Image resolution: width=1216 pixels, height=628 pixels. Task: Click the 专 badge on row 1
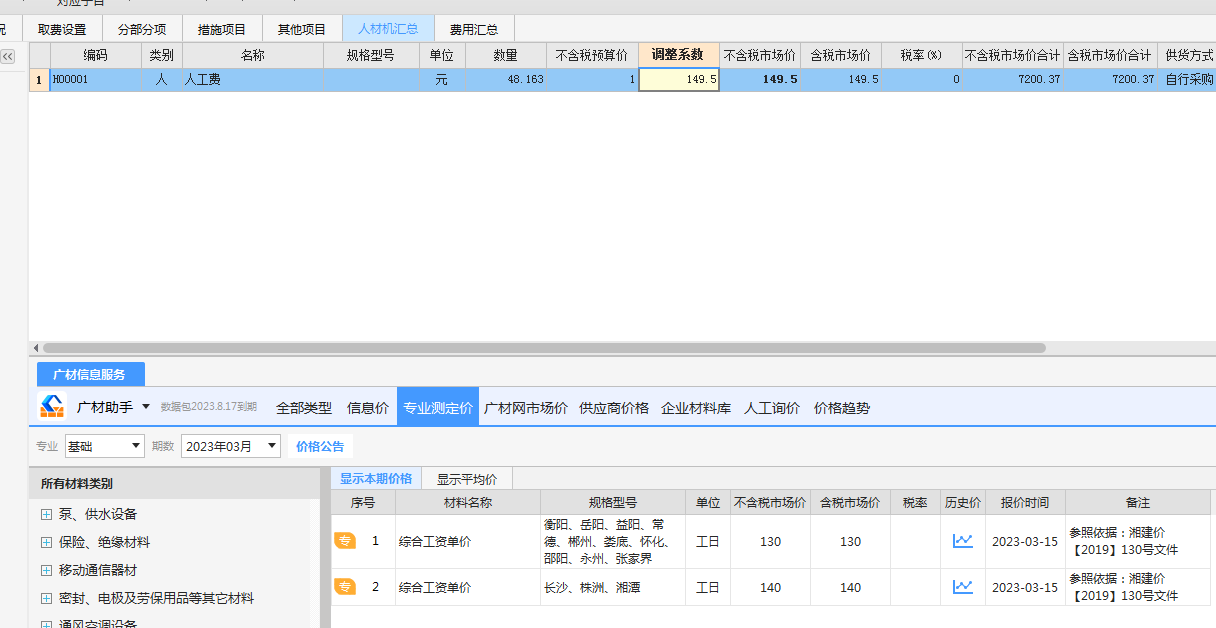pos(345,541)
